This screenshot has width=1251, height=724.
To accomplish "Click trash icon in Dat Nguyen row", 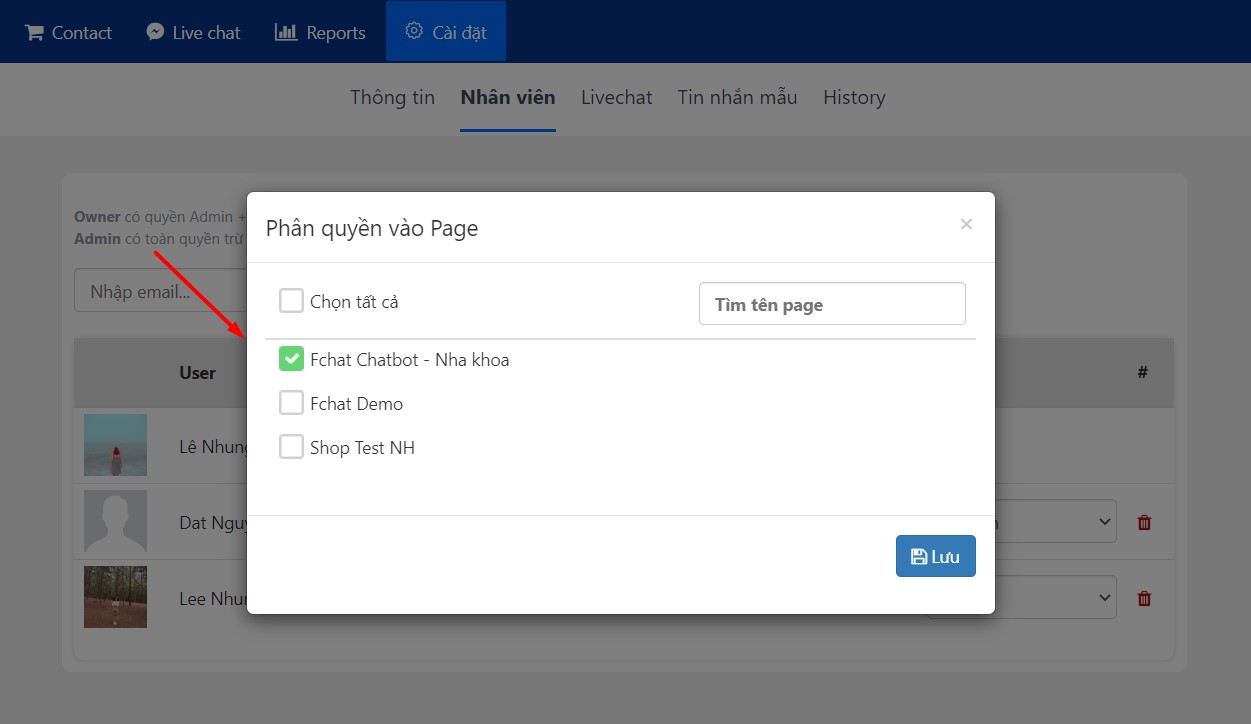I will click(x=1144, y=522).
